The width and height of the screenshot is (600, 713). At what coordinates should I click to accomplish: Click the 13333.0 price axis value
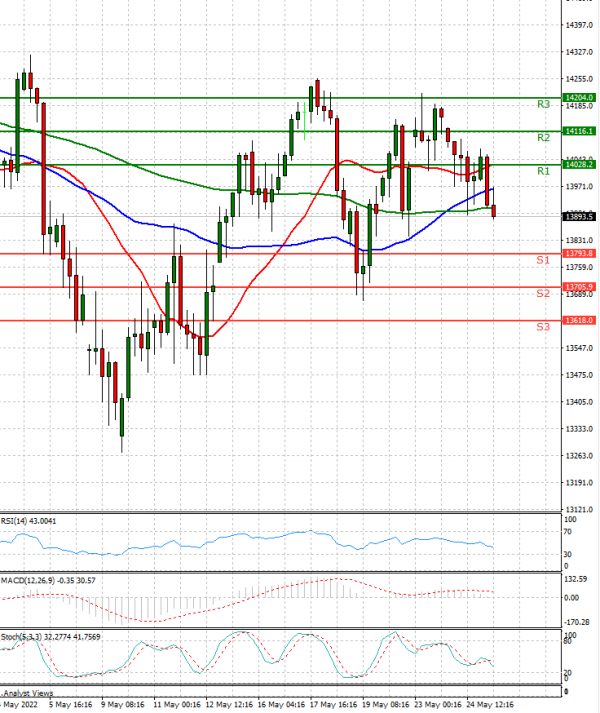click(x=579, y=429)
